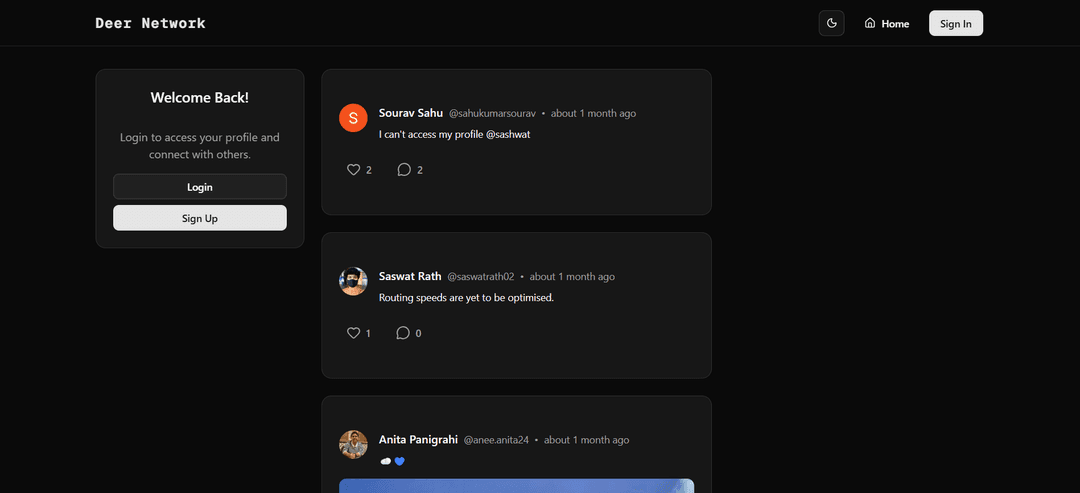Screen dimensions: 1080x493
Task: Open Sourav Sahu's profile name link
Action: coord(411,113)
